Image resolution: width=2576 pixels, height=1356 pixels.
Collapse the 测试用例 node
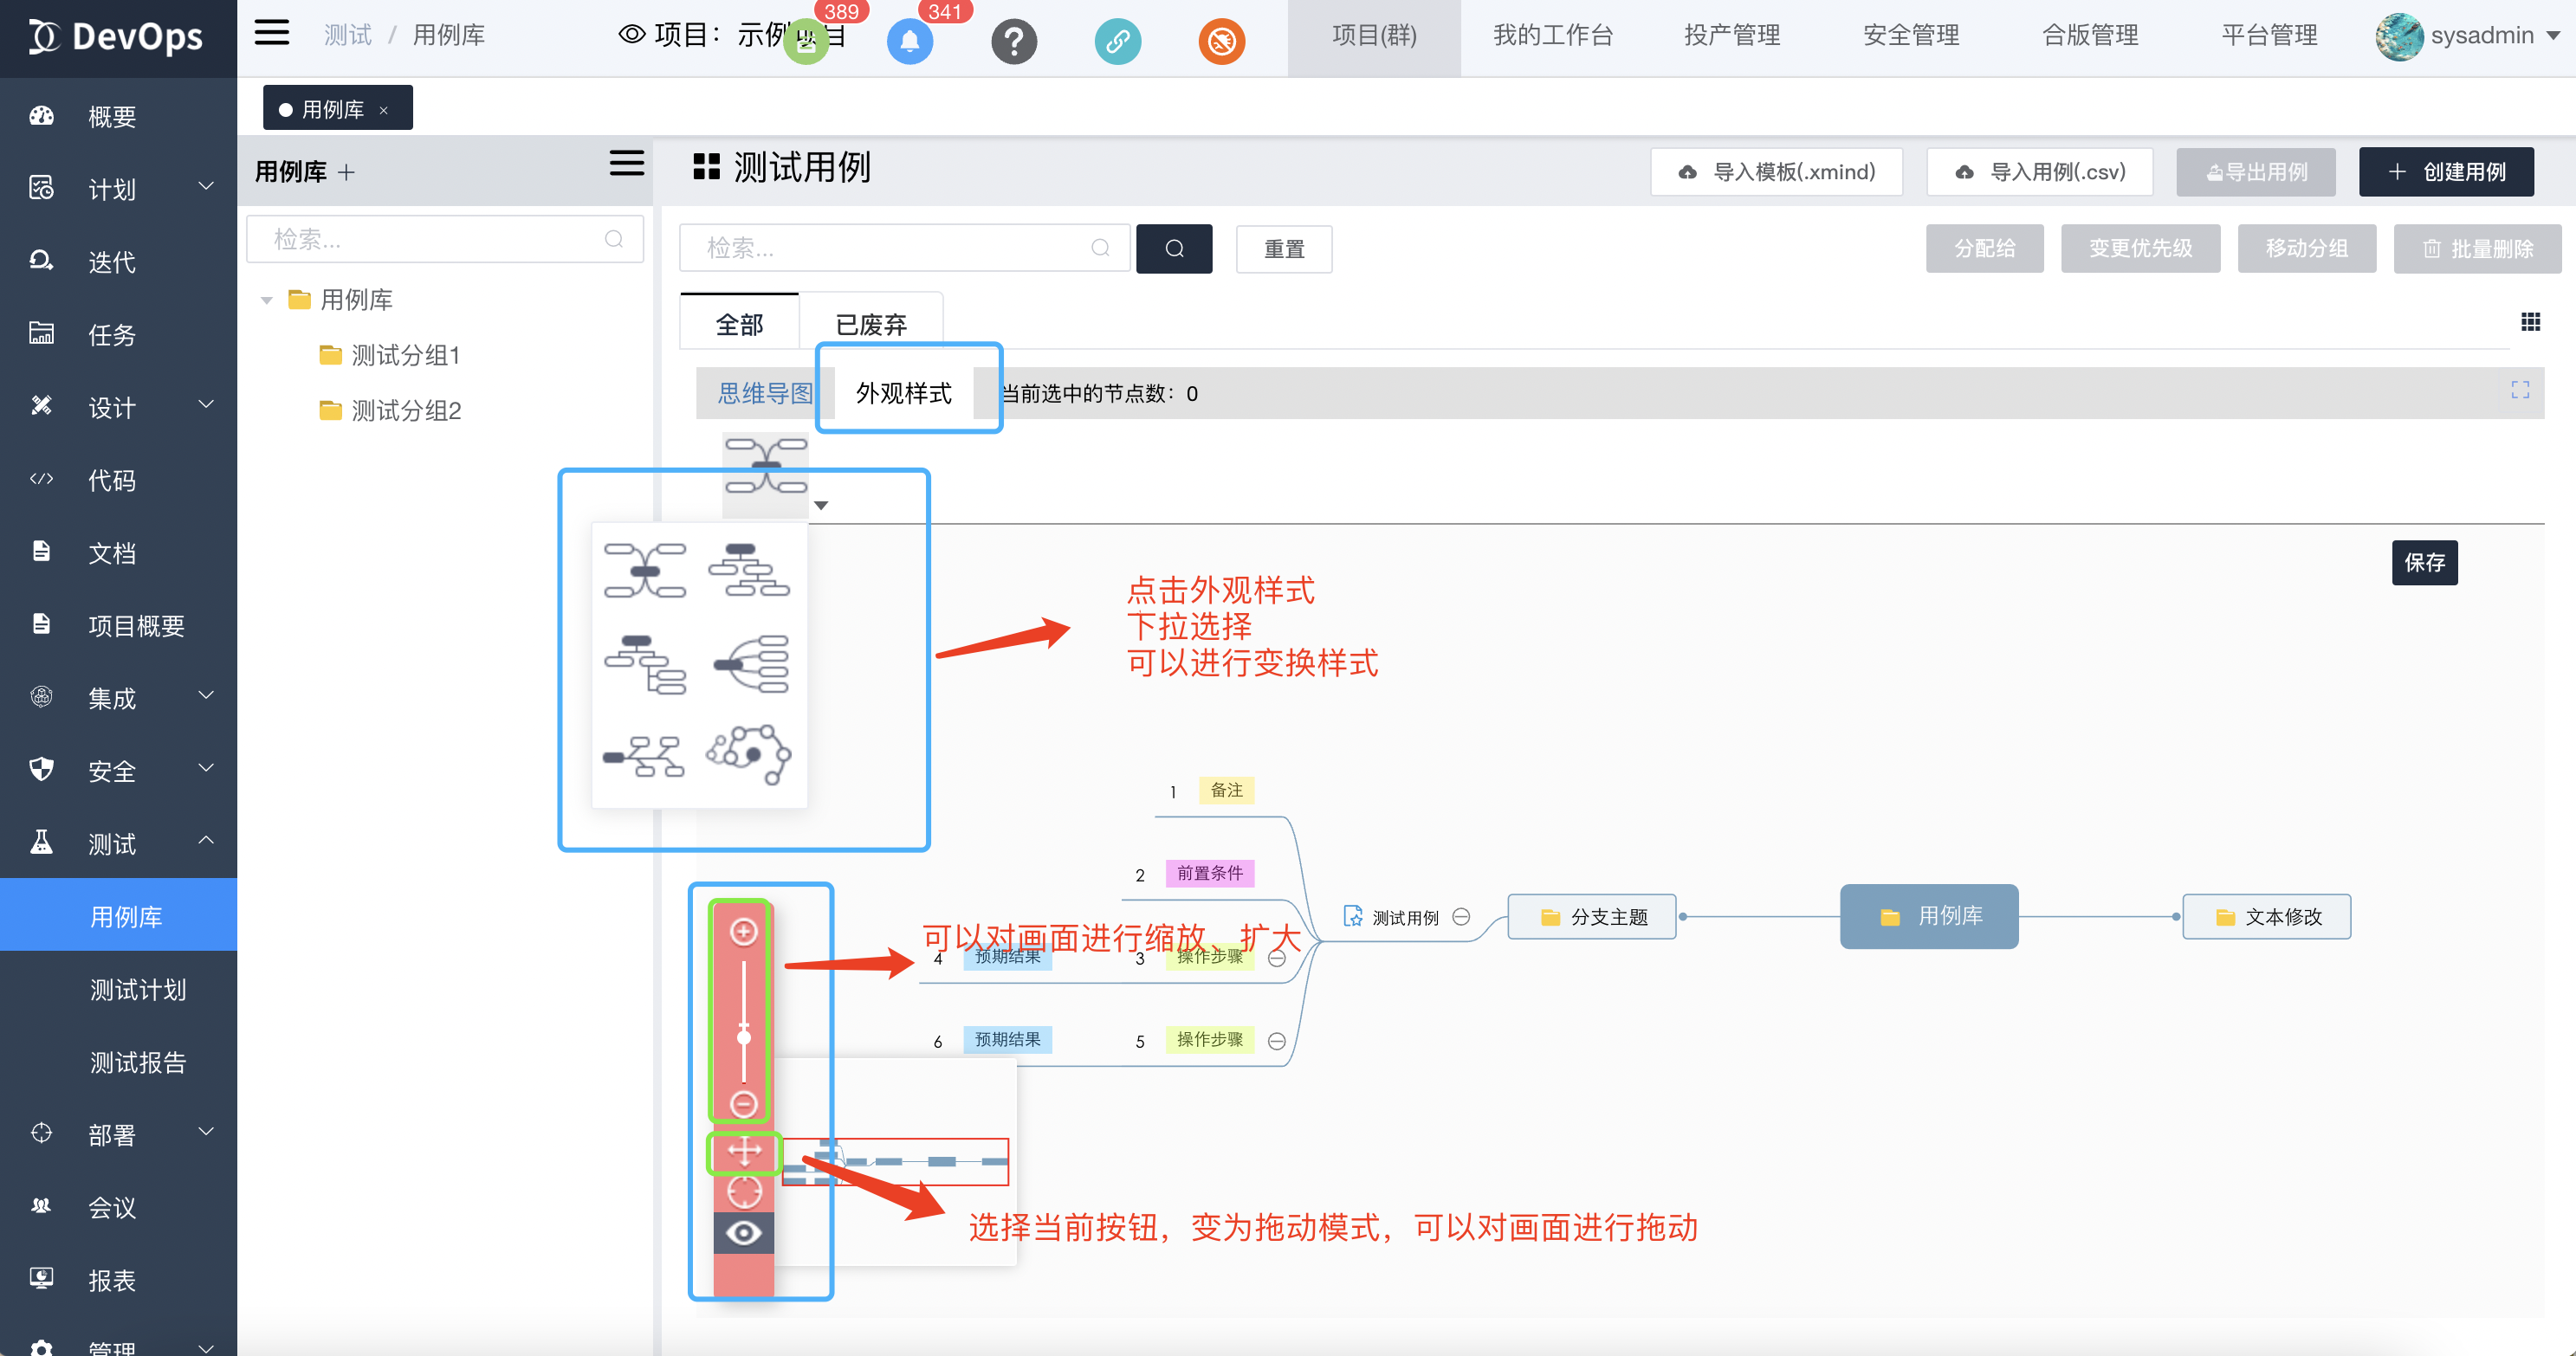1461,916
